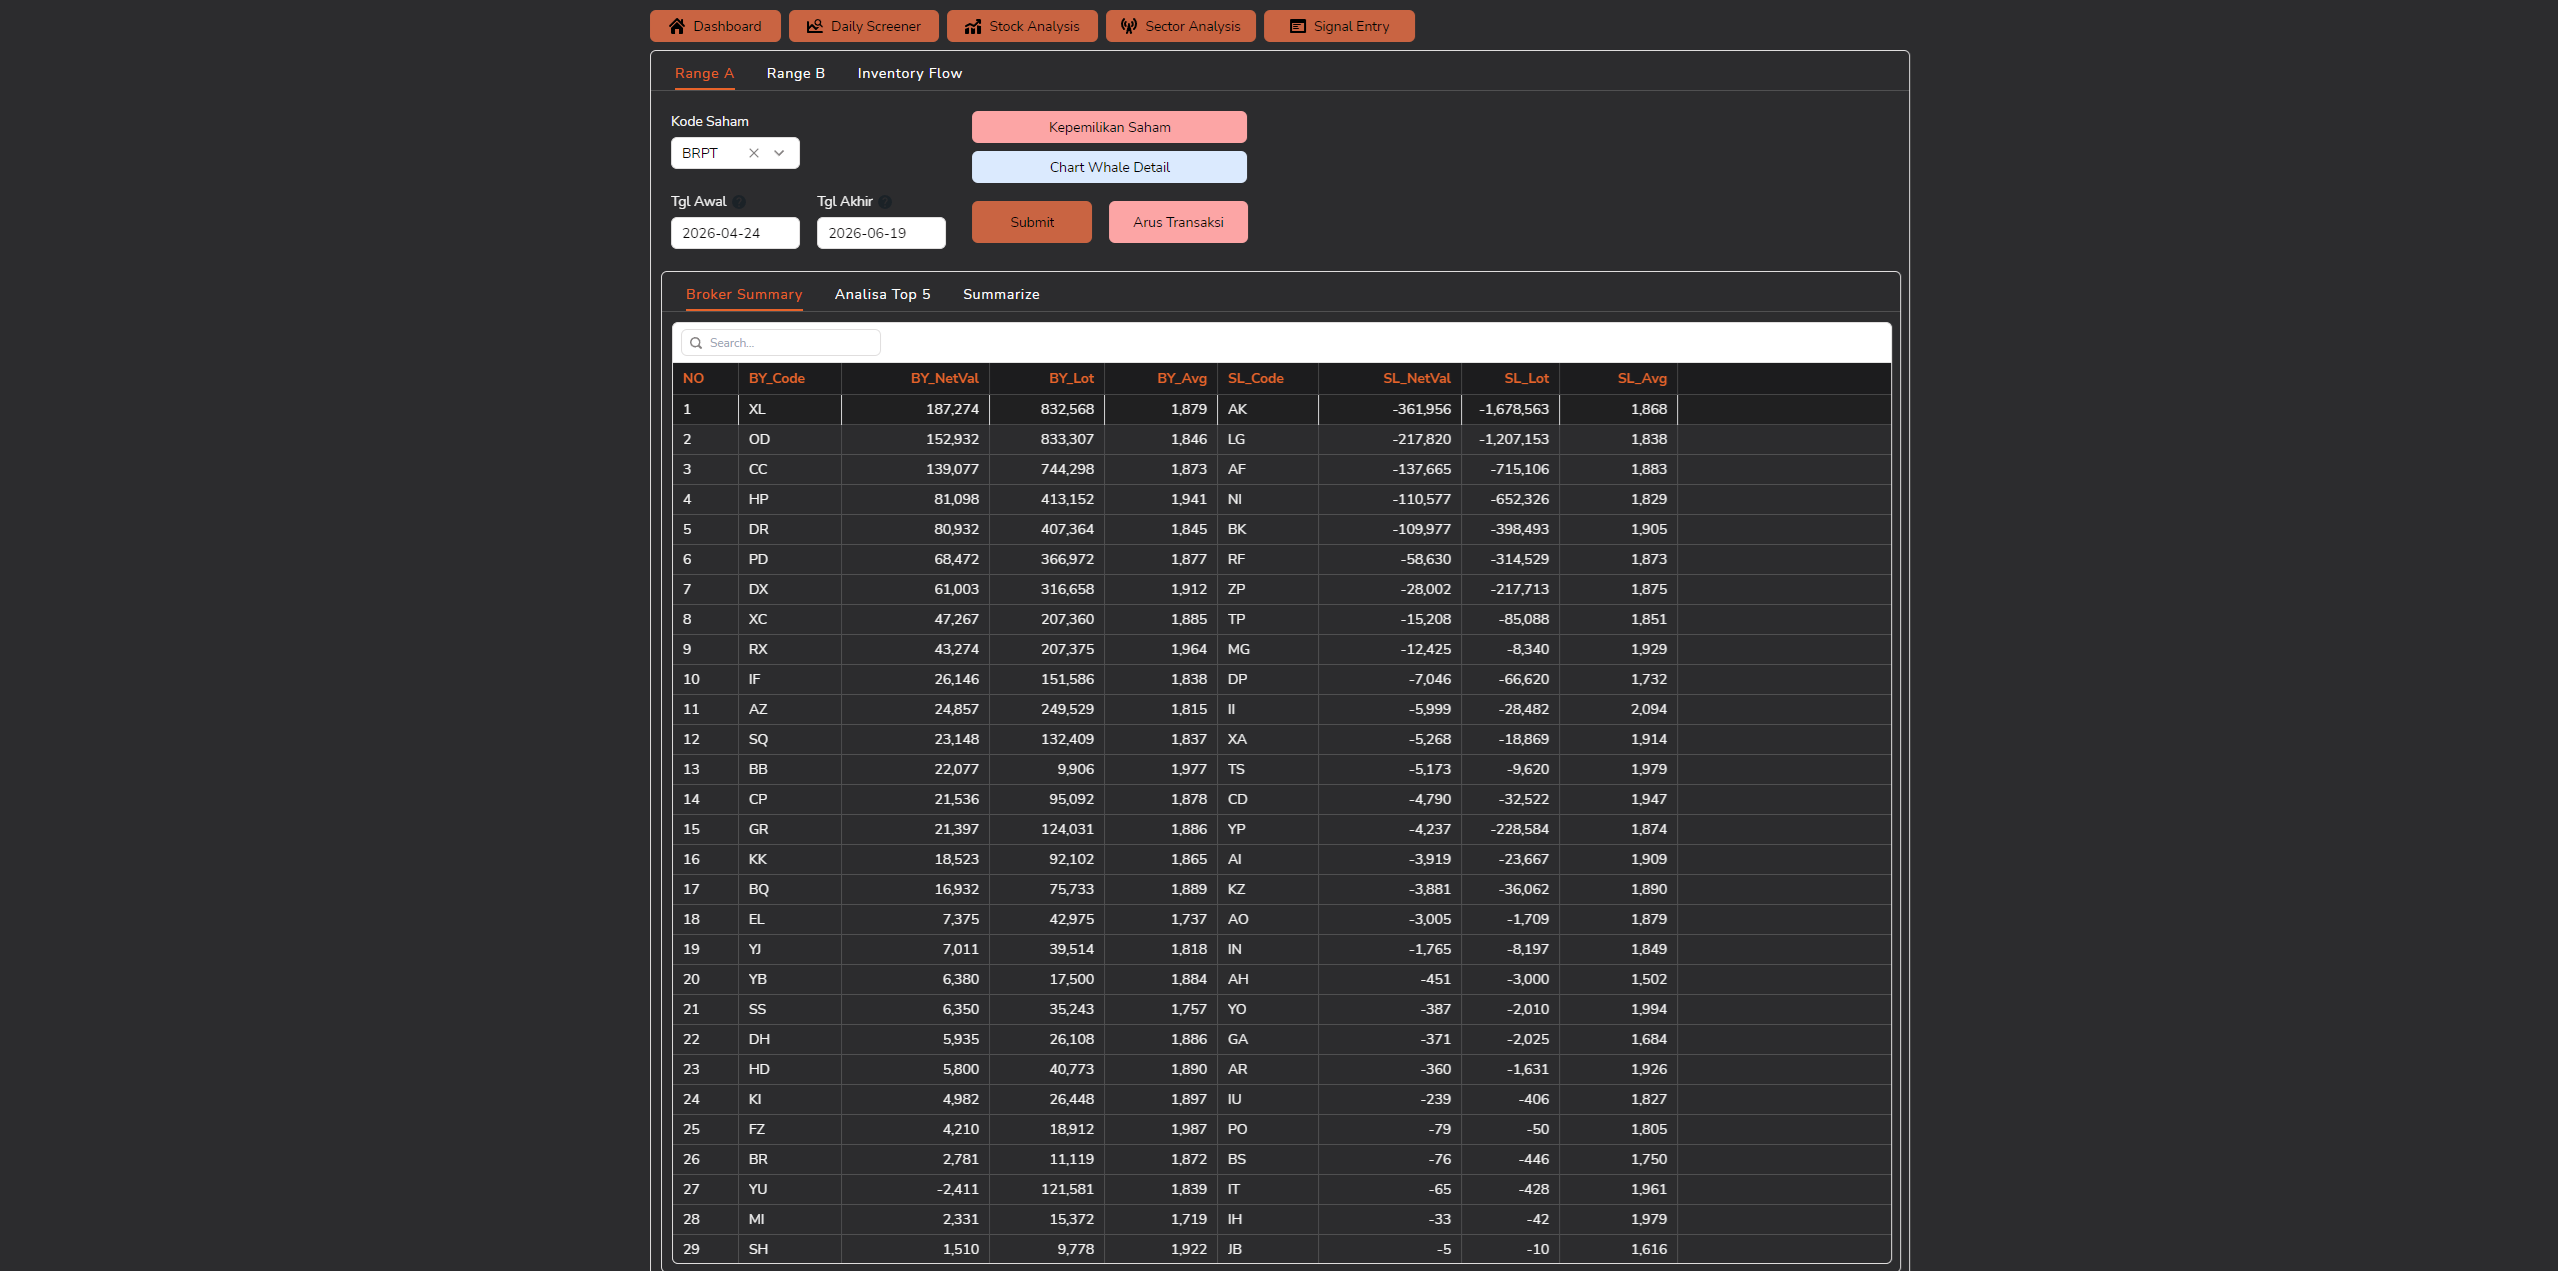Image resolution: width=2558 pixels, height=1271 pixels.
Task: Click the Signal Entry list icon
Action: (x=1297, y=26)
